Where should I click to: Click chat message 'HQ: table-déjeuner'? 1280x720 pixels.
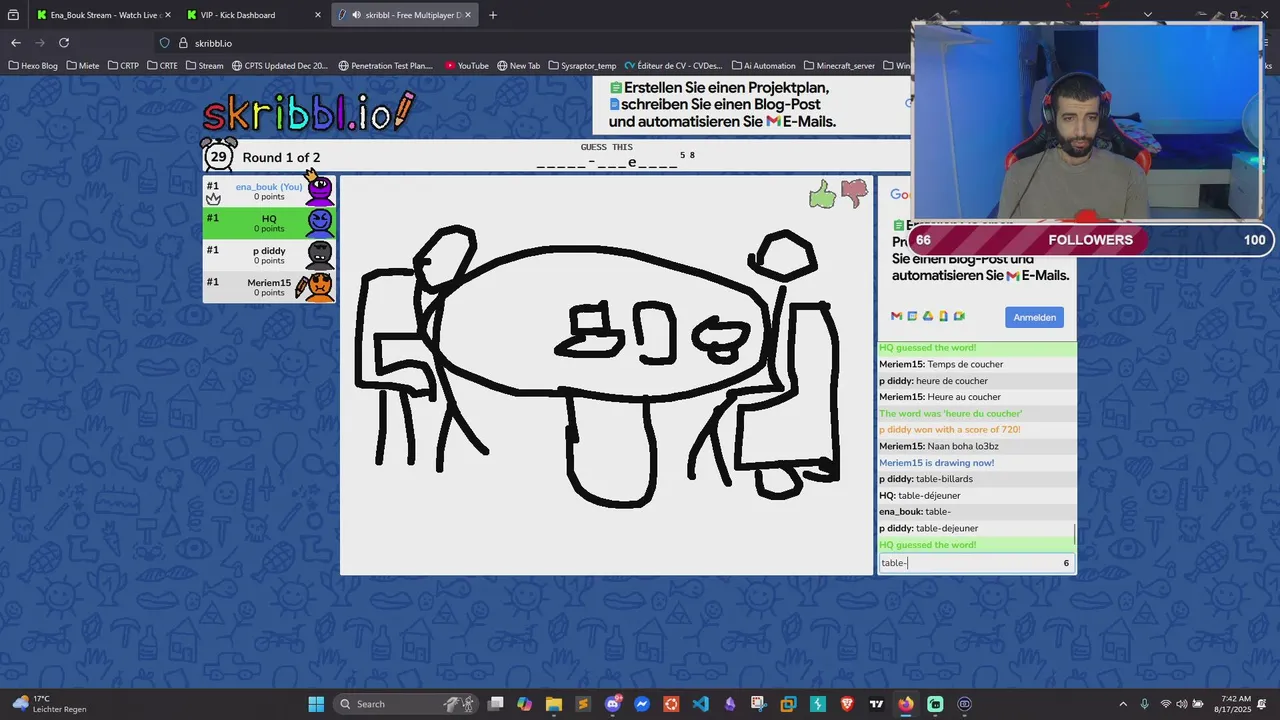(x=919, y=495)
